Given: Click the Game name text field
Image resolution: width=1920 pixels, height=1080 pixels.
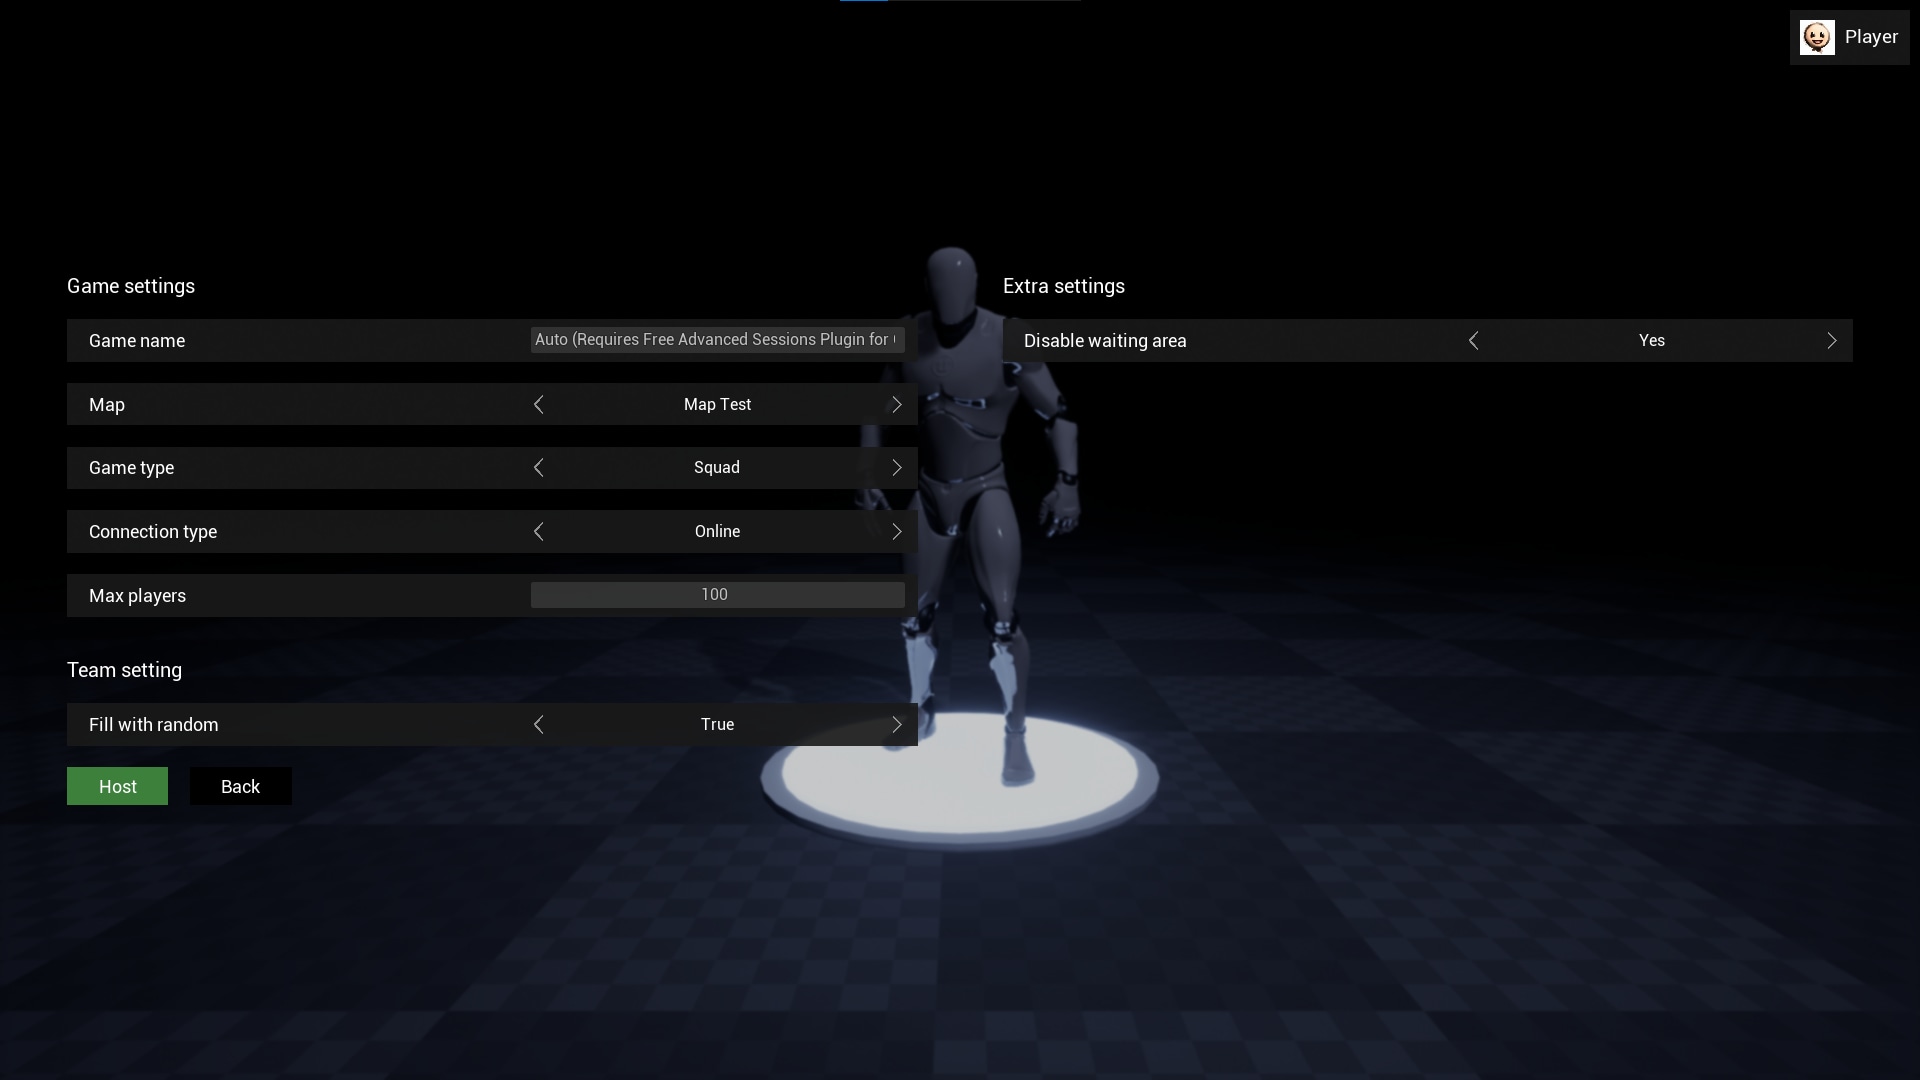Looking at the screenshot, I should click(716, 340).
